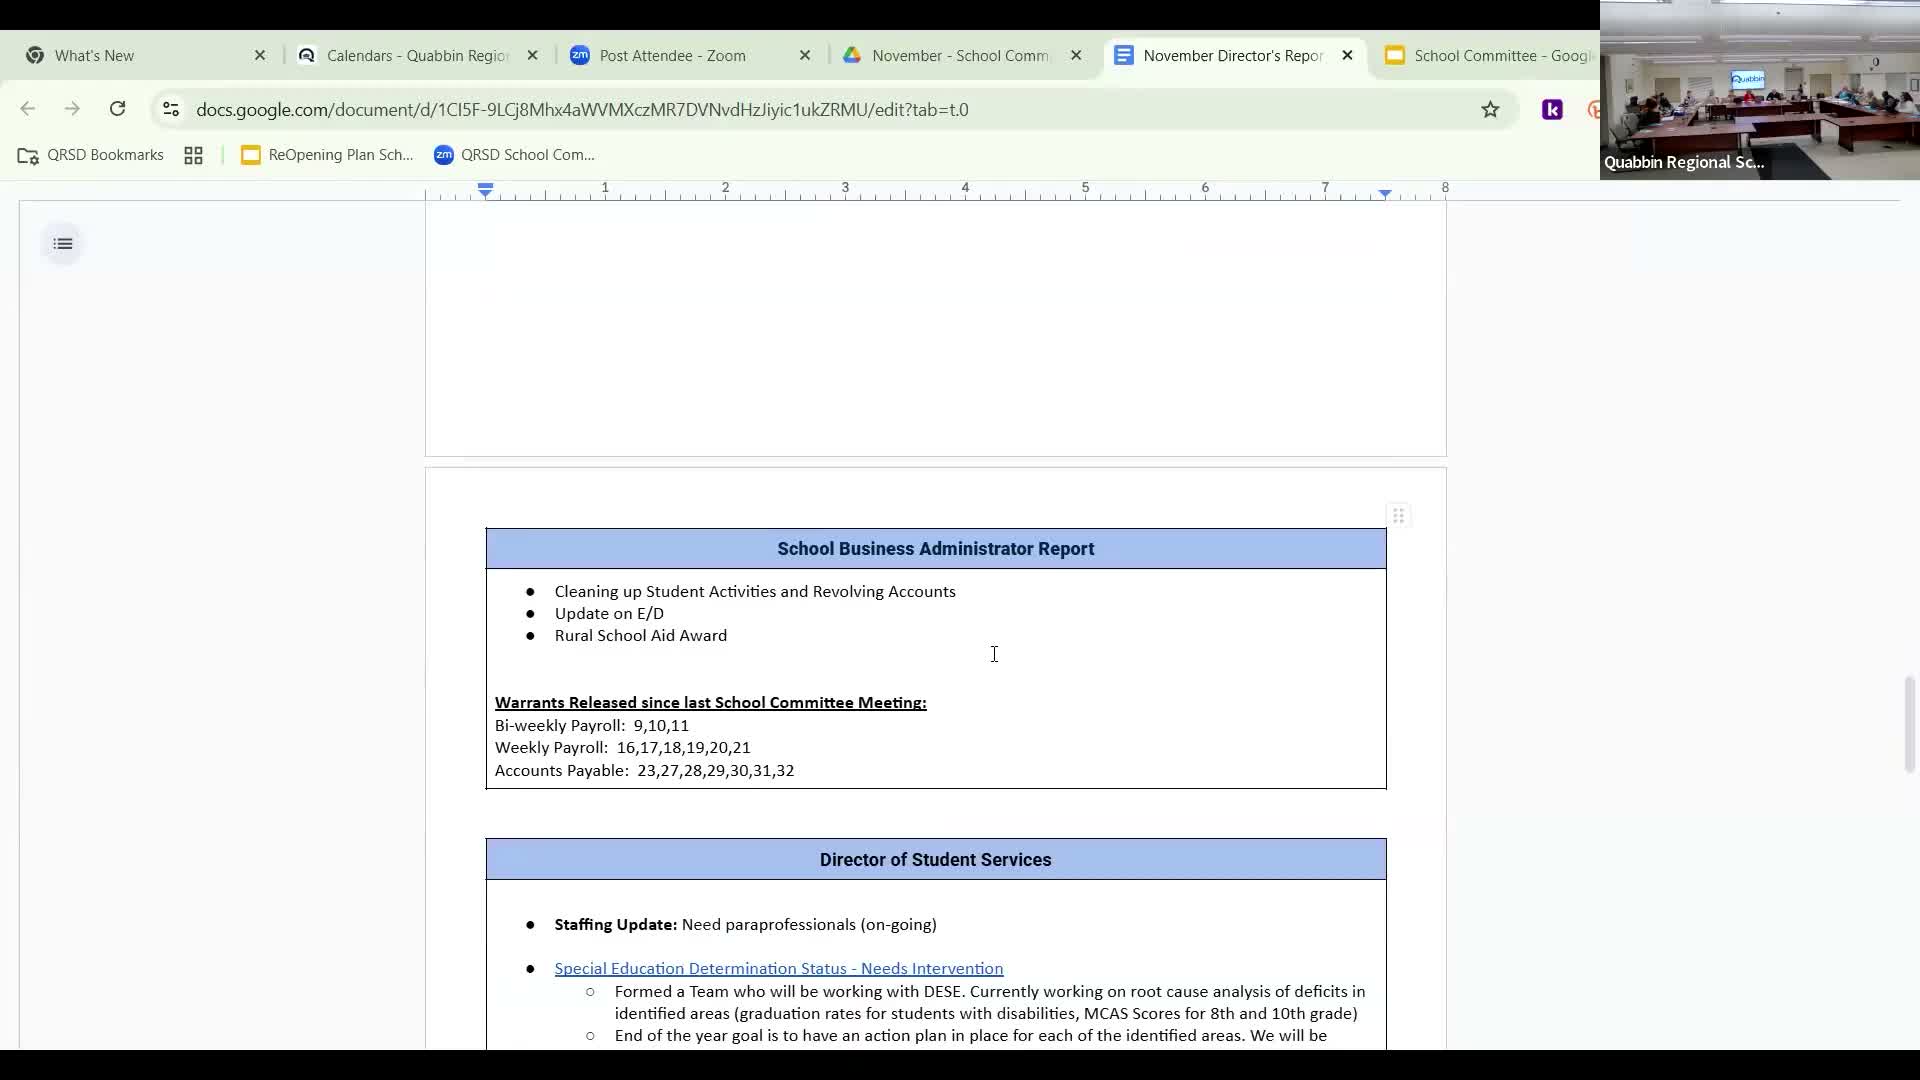This screenshot has width=1920, height=1080.
Task: Open the bookmarks apps grid icon
Action: 193,155
